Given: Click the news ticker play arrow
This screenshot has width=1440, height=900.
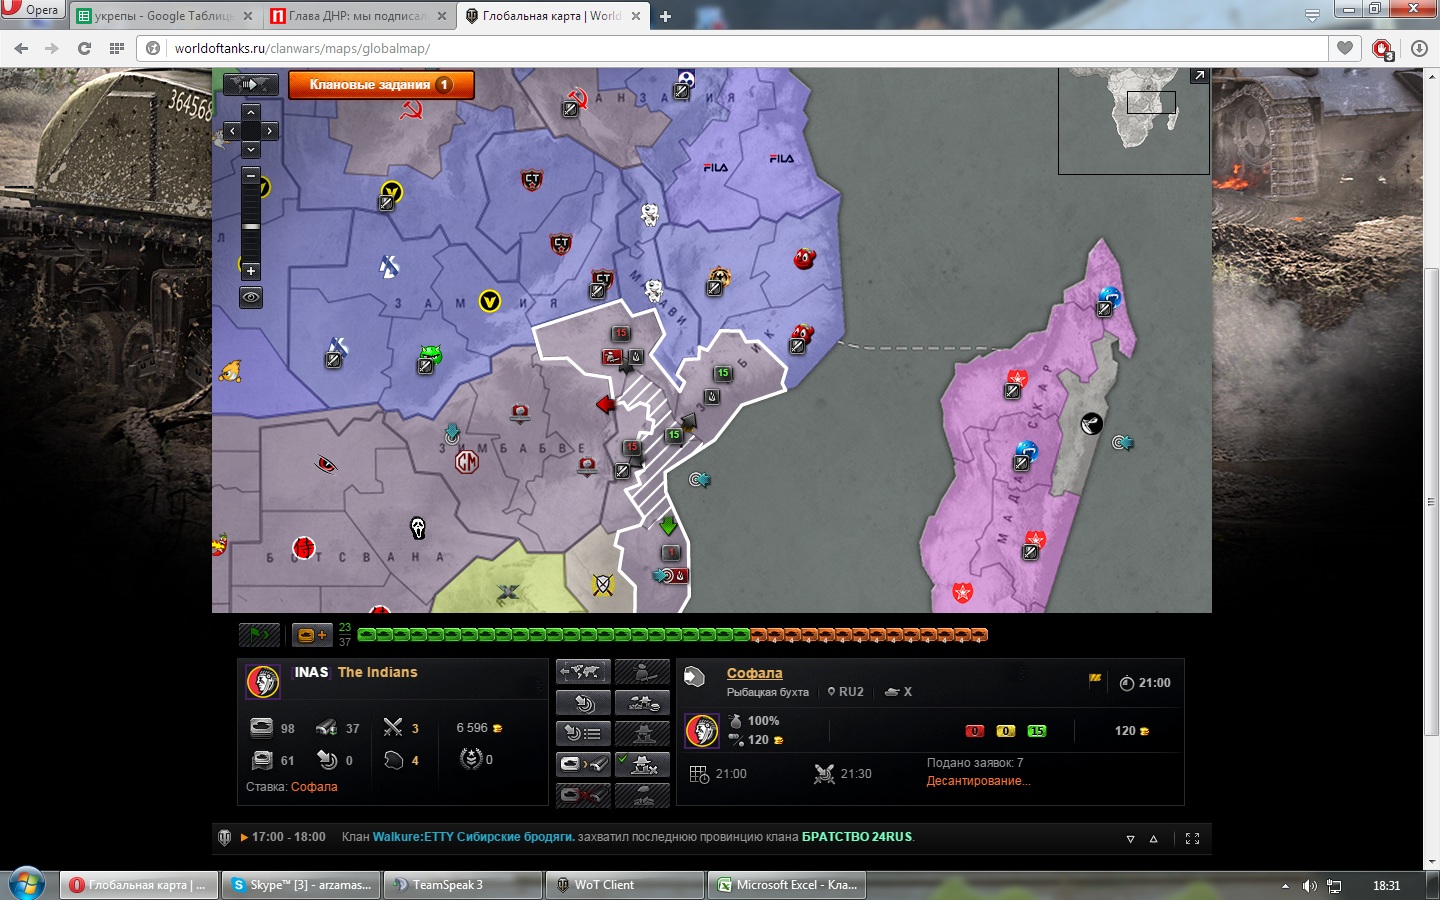Looking at the screenshot, I should 244,837.
